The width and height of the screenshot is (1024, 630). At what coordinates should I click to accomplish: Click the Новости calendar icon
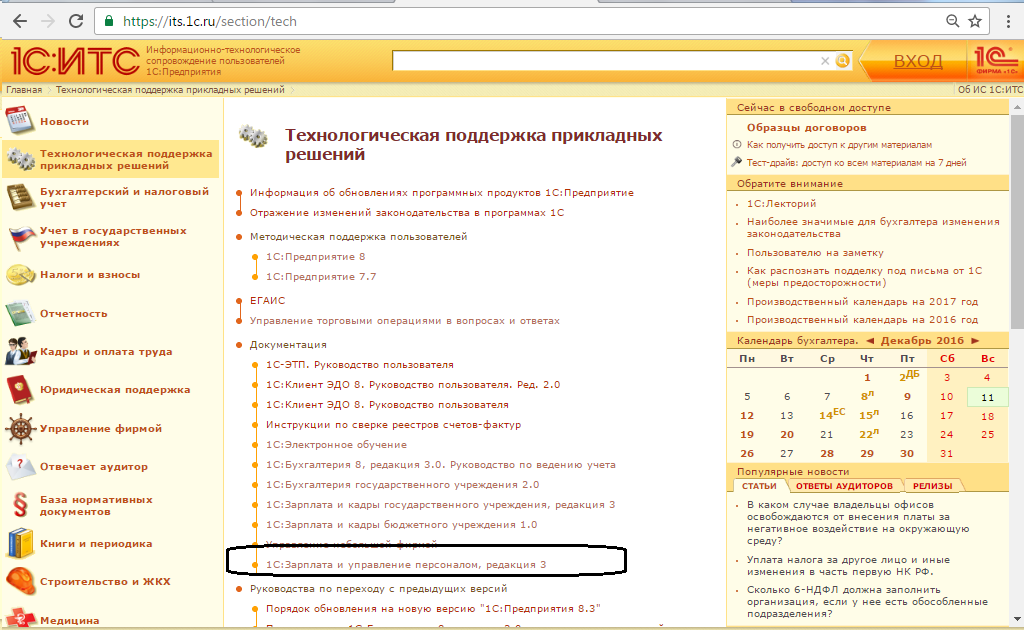tap(20, 120)
